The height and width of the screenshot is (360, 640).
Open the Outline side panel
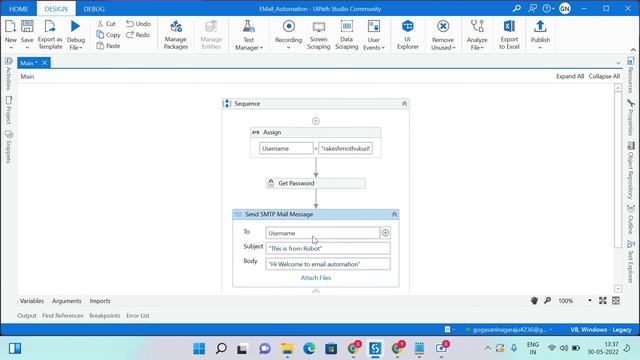click(631, 219)
